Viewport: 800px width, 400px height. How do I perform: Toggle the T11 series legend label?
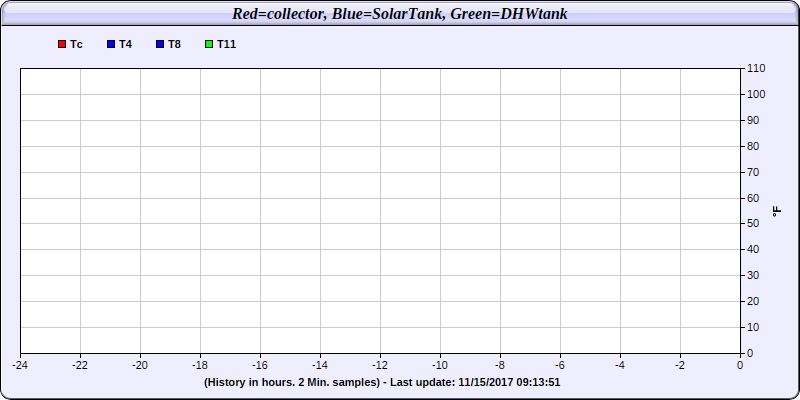point(227,44)
